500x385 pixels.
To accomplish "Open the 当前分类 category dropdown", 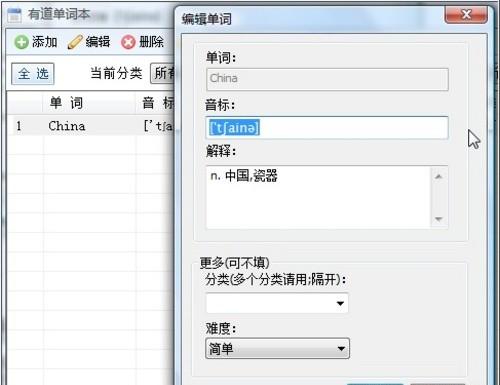I will coord(163,73).
